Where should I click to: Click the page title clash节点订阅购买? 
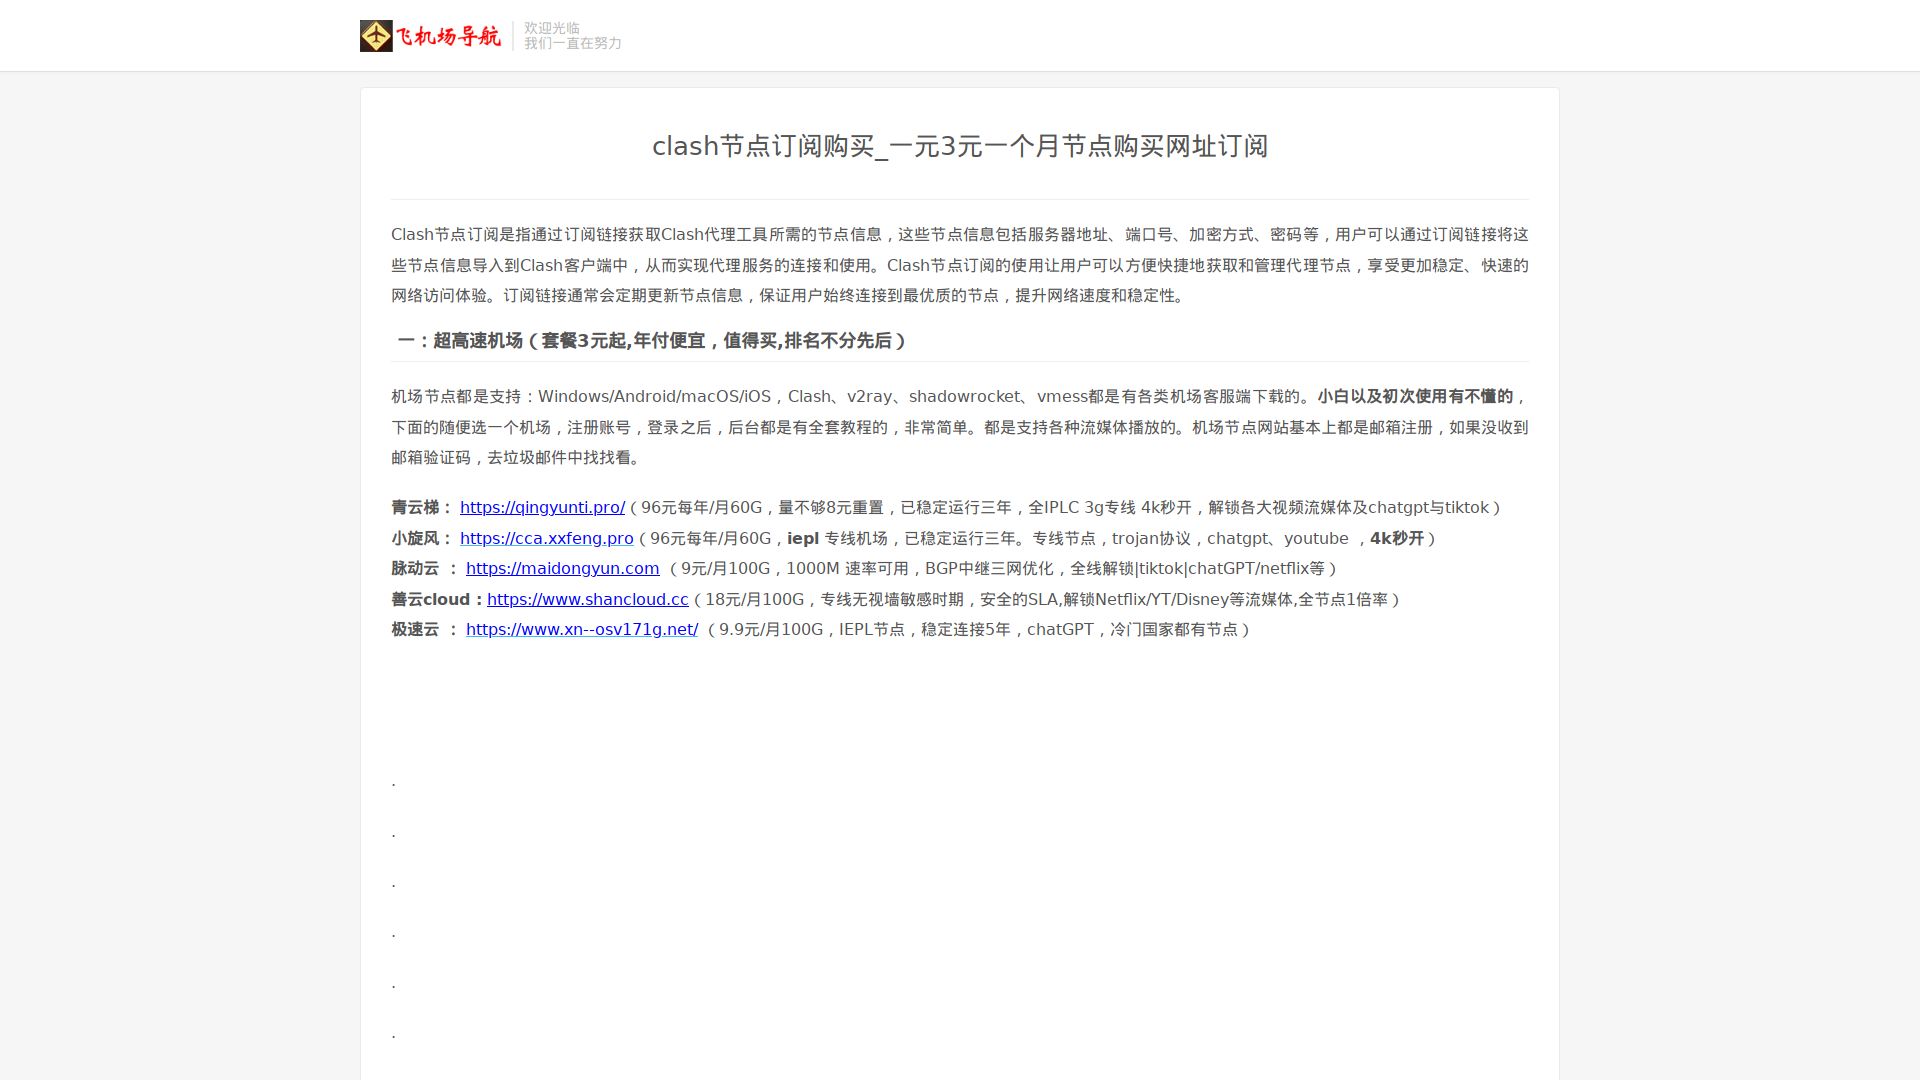coord(959,146)
